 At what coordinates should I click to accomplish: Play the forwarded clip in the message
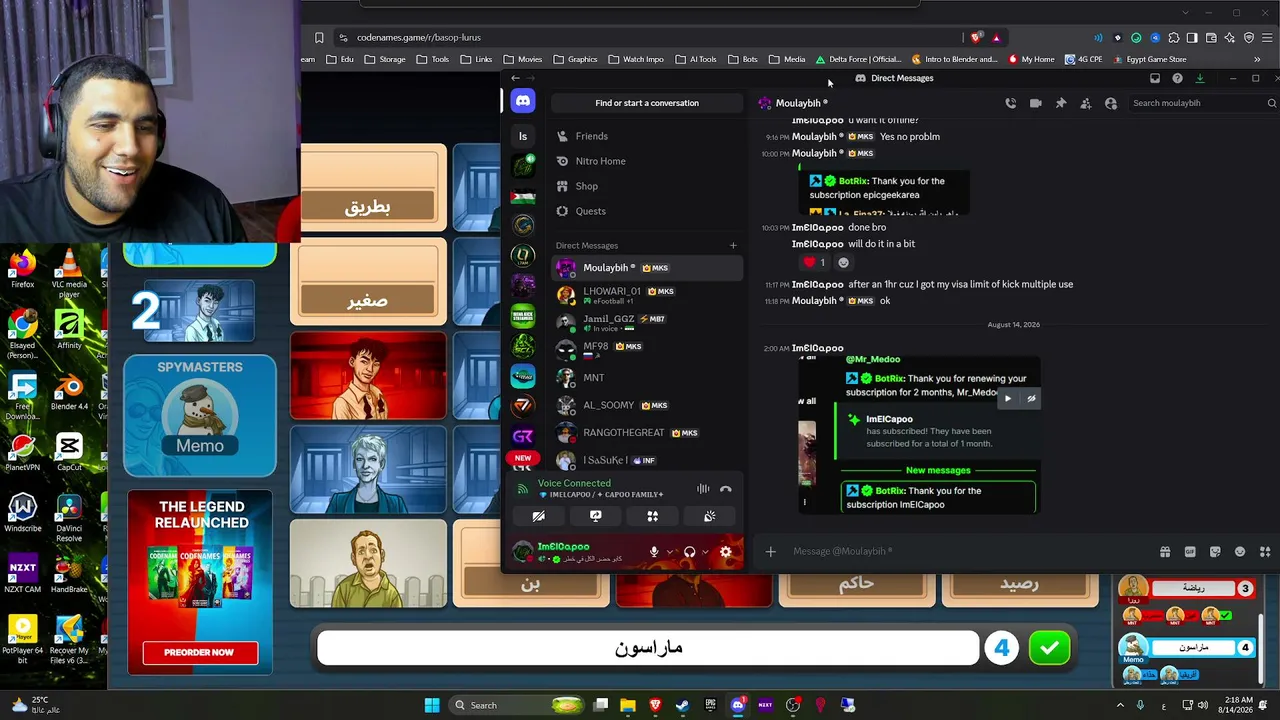1008,398
